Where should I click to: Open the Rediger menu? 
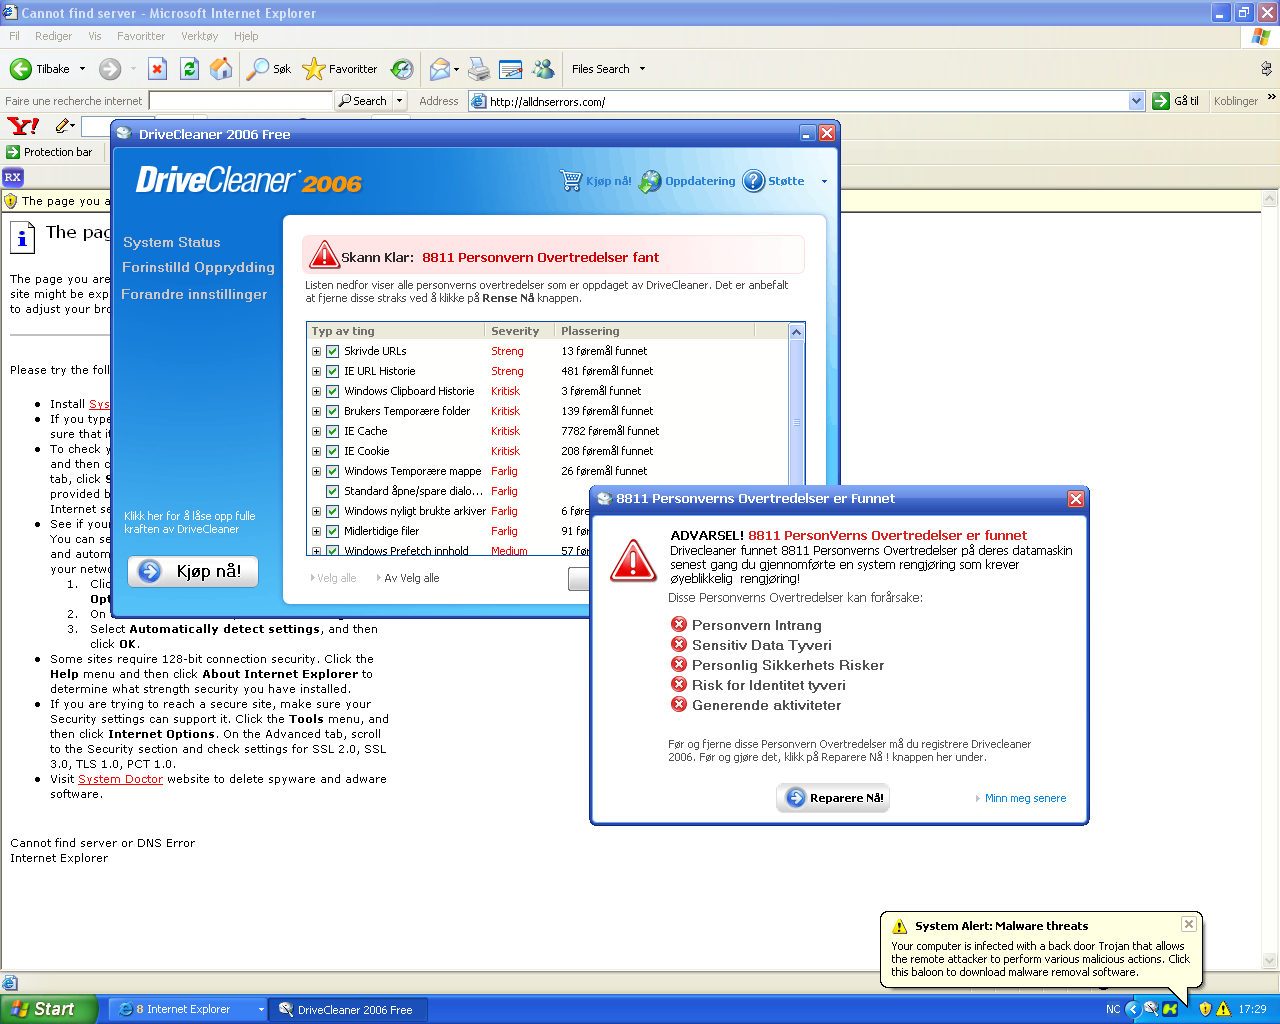tap(53, 36)
